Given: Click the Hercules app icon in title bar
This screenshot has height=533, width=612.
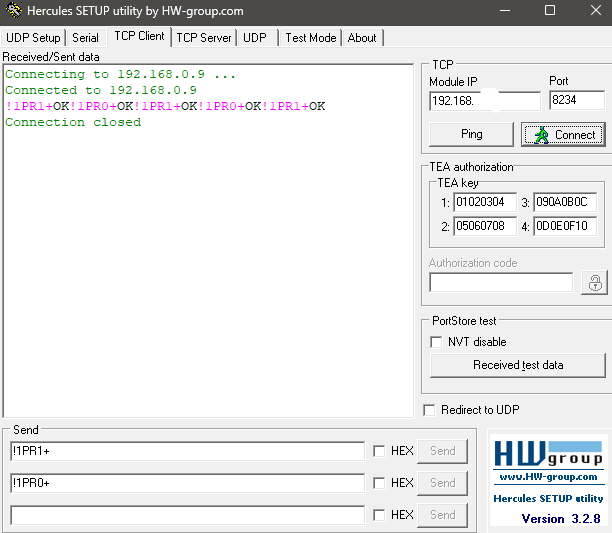Looking at the screenshot, I should coord(13,11).
